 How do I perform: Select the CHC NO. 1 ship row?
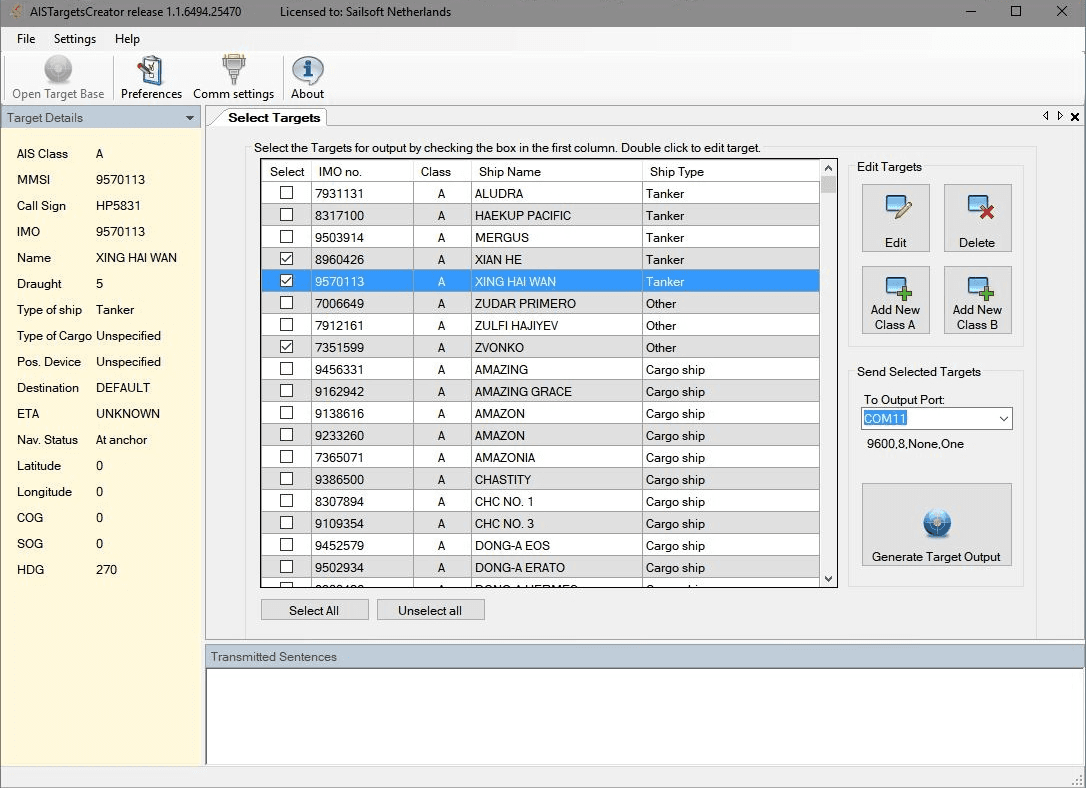[x=540, y=501]
